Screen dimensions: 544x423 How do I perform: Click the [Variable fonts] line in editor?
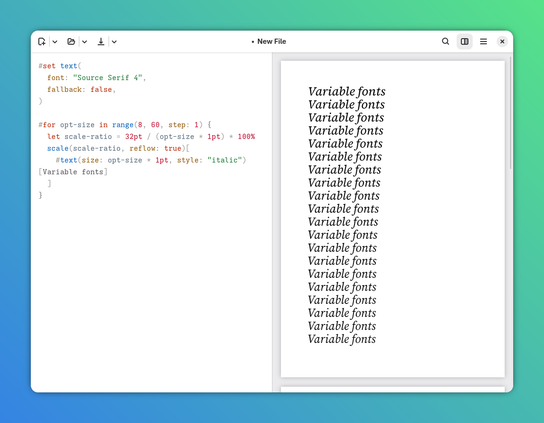73,172
